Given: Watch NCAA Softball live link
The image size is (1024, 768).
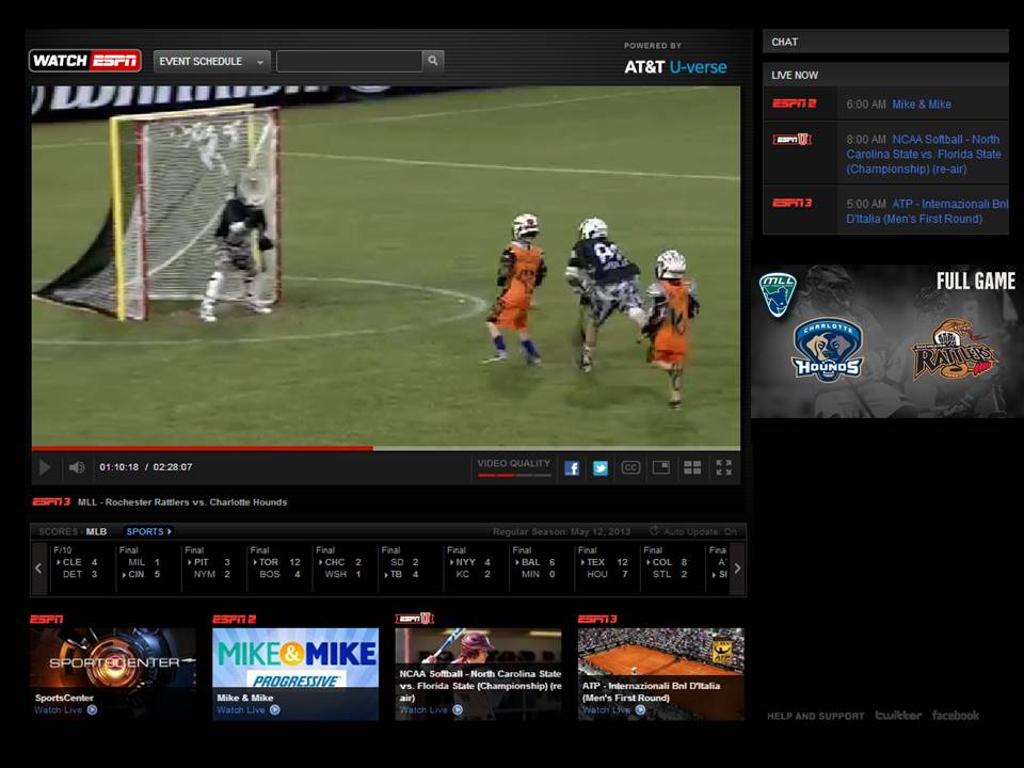Looking at the screenshot, I should click(431, 710).
